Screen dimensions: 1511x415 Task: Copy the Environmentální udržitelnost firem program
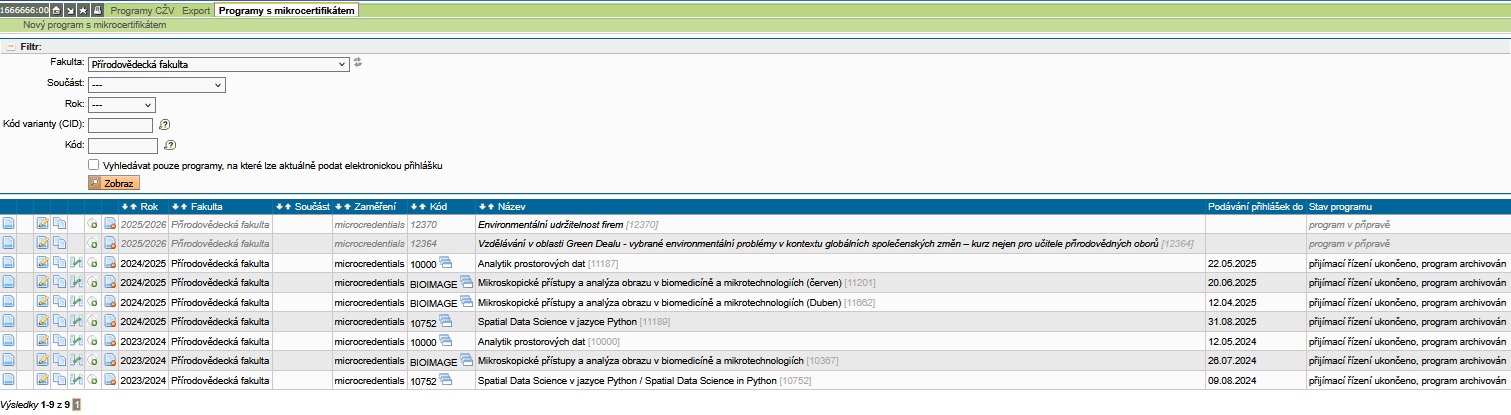click(59, 224)
